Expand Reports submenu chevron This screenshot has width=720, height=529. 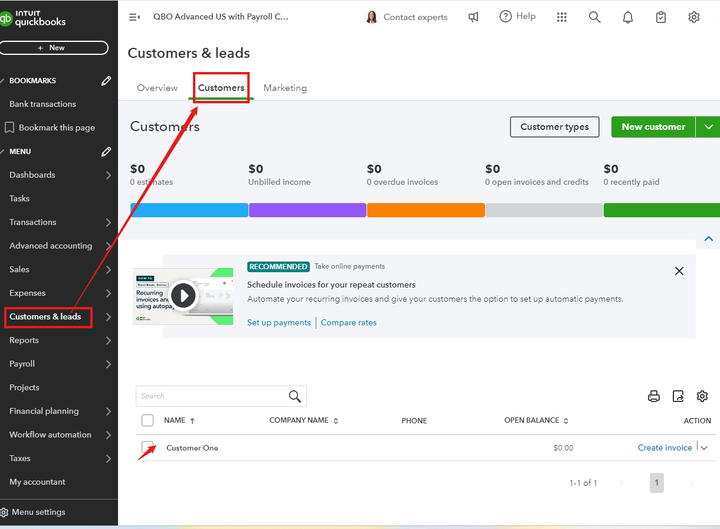tap(108, 340)
